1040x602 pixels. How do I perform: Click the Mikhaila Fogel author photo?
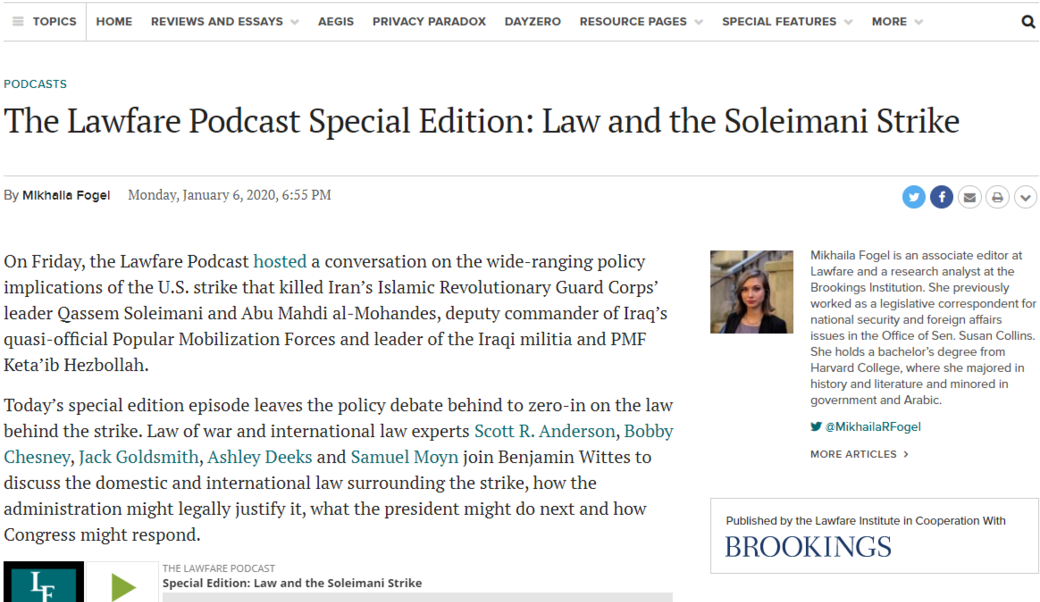751,291
